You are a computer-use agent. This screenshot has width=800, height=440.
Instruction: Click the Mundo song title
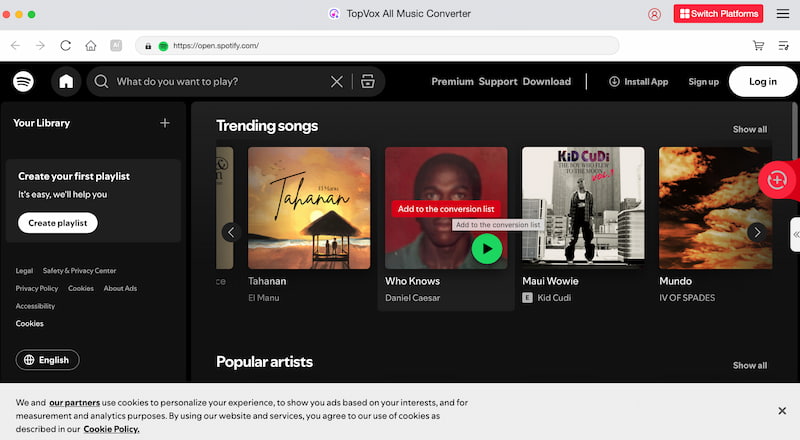[x=675, y=281]
